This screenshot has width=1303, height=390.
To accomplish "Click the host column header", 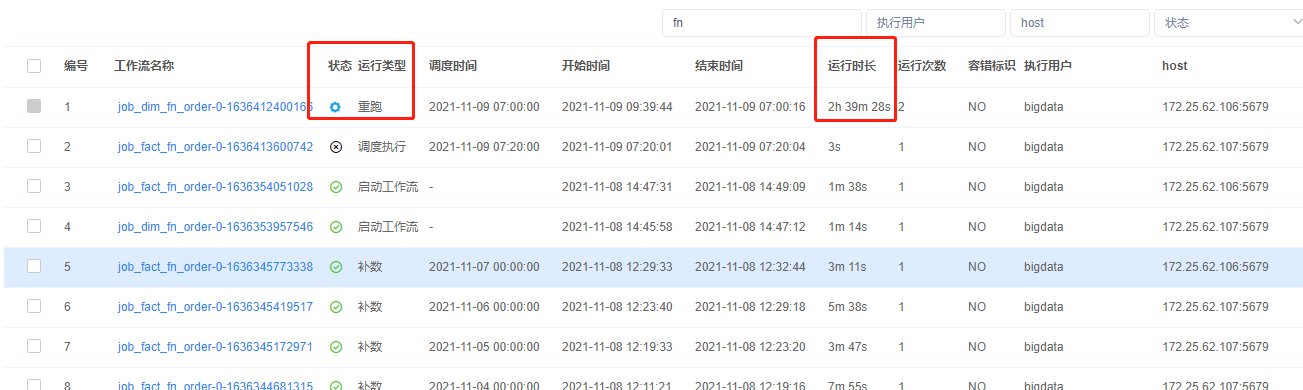I will click(x=1175, y=66).
